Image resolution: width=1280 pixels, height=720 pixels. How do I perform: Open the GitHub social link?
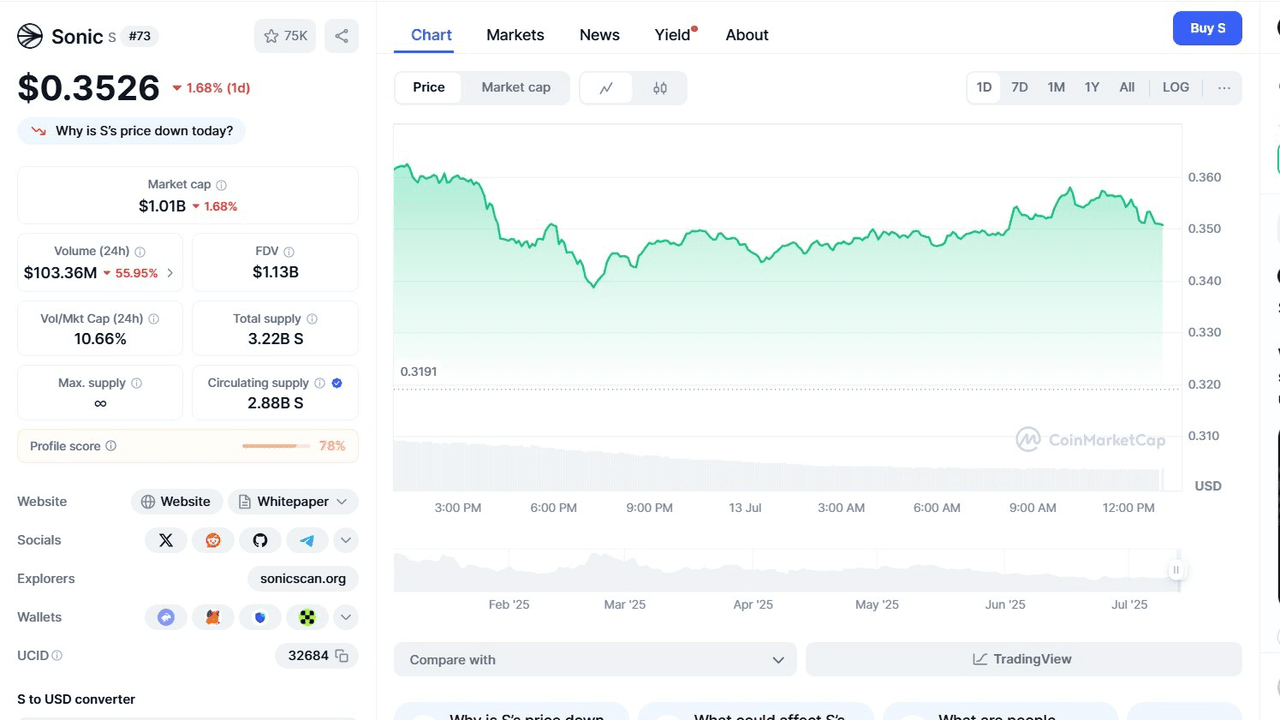[x=260, y=540]
